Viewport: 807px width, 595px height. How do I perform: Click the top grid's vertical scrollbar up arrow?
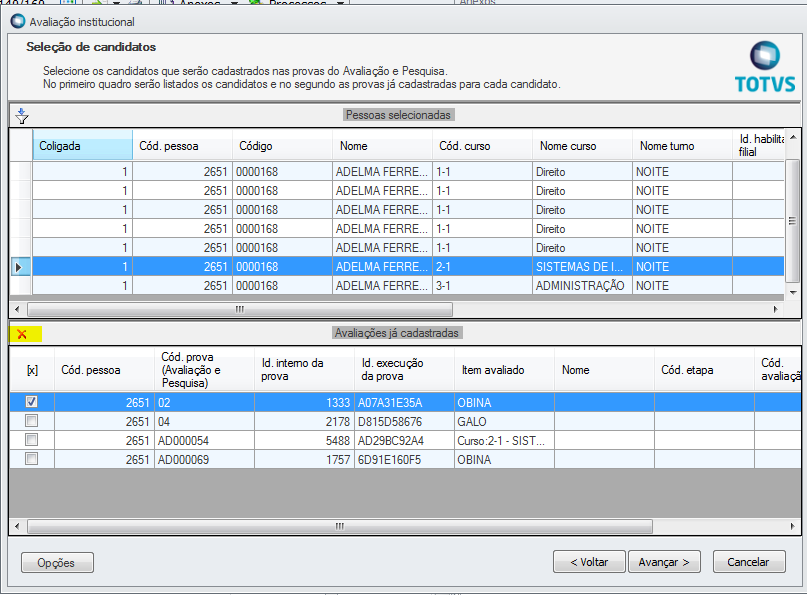coord(793,137)
